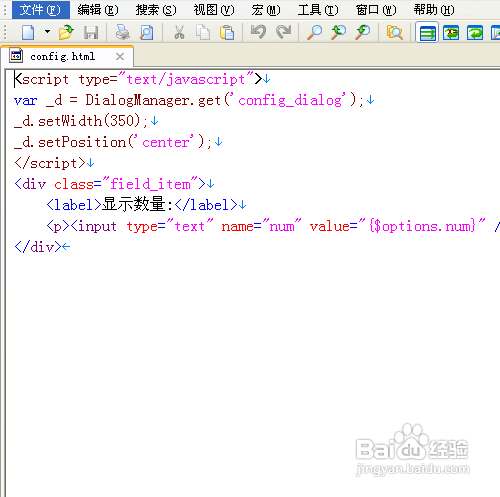Image resolution: width=500 pixels, height=497 pixels.
Task: Open Print Preview from the toolbar
Action: 147,33
